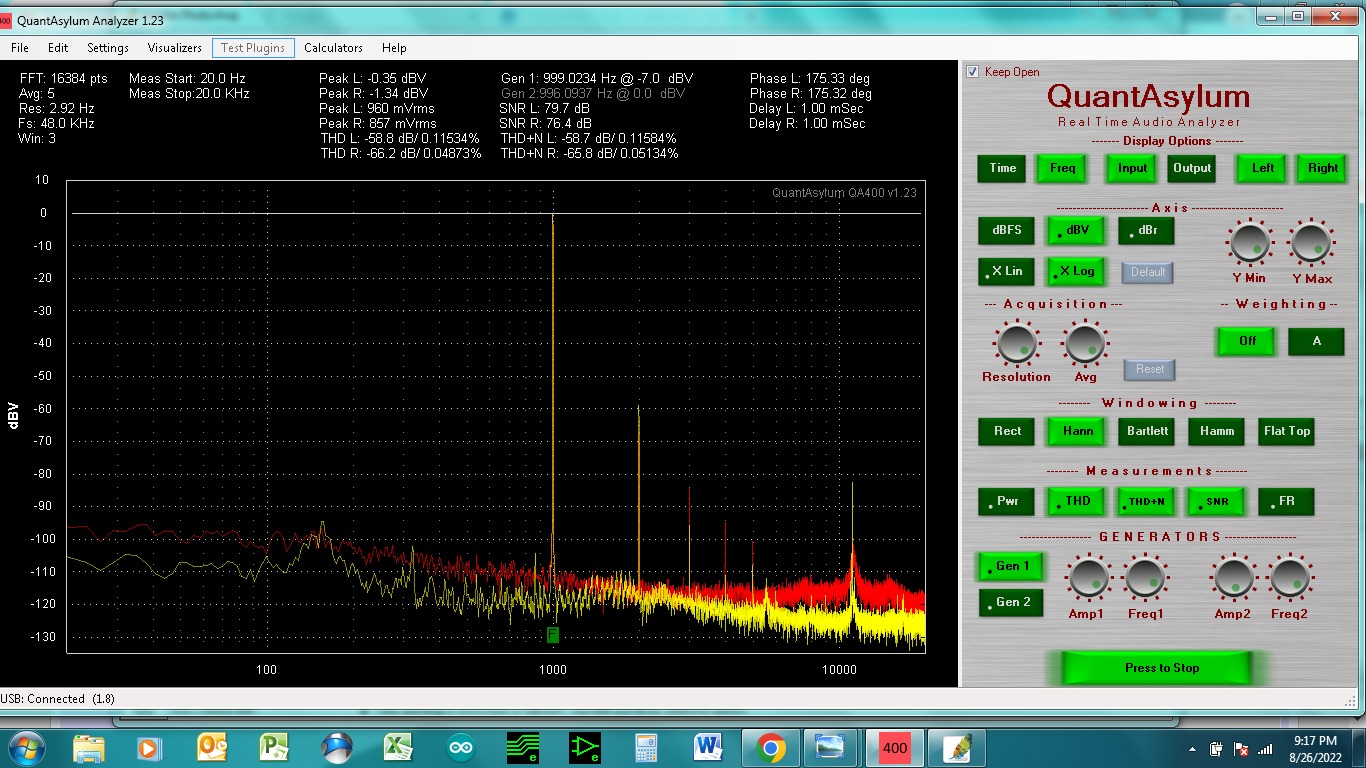This screenshot has height=768, width=1366.
Task: Switch to Google Chrome in taskbar
Action: (x=770, y=747)
